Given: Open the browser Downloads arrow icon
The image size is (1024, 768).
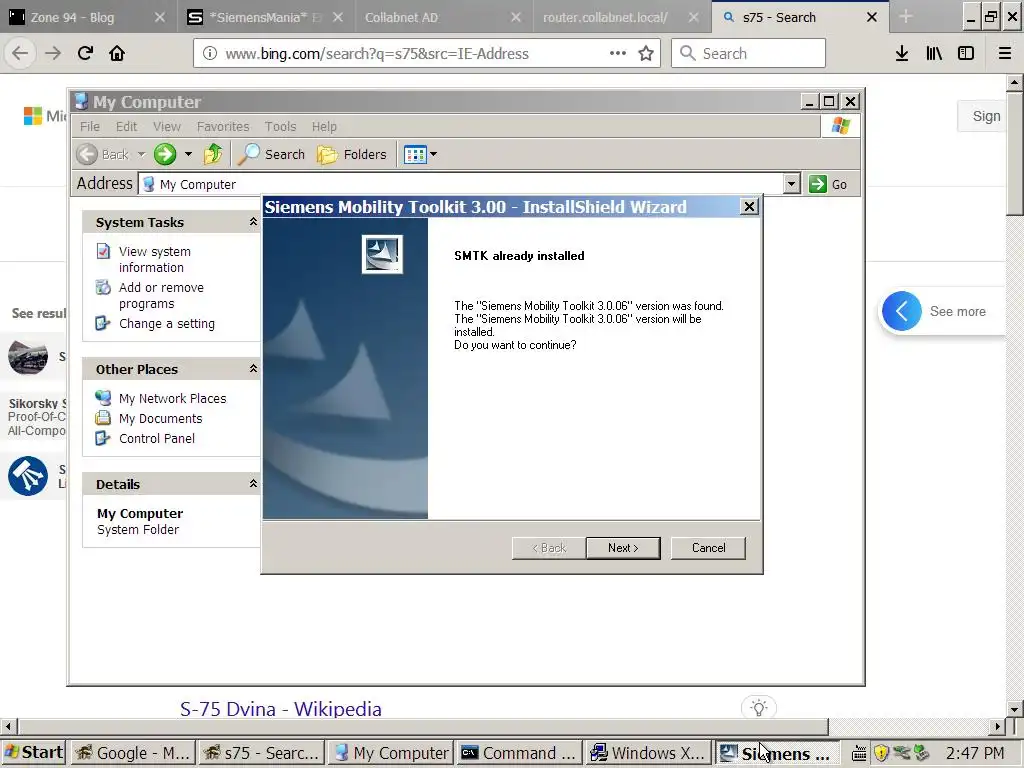Looking at the screenshot, I should coord(902,53).
